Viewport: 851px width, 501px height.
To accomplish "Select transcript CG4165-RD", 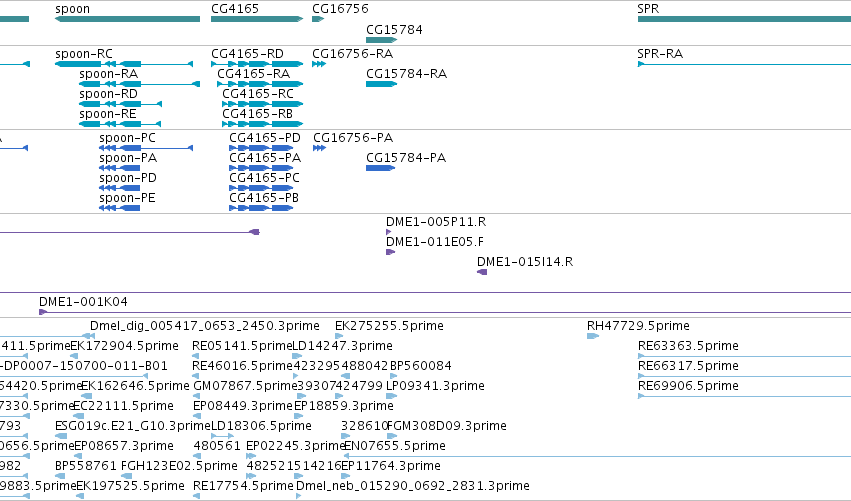I will [x=257, y=64].
